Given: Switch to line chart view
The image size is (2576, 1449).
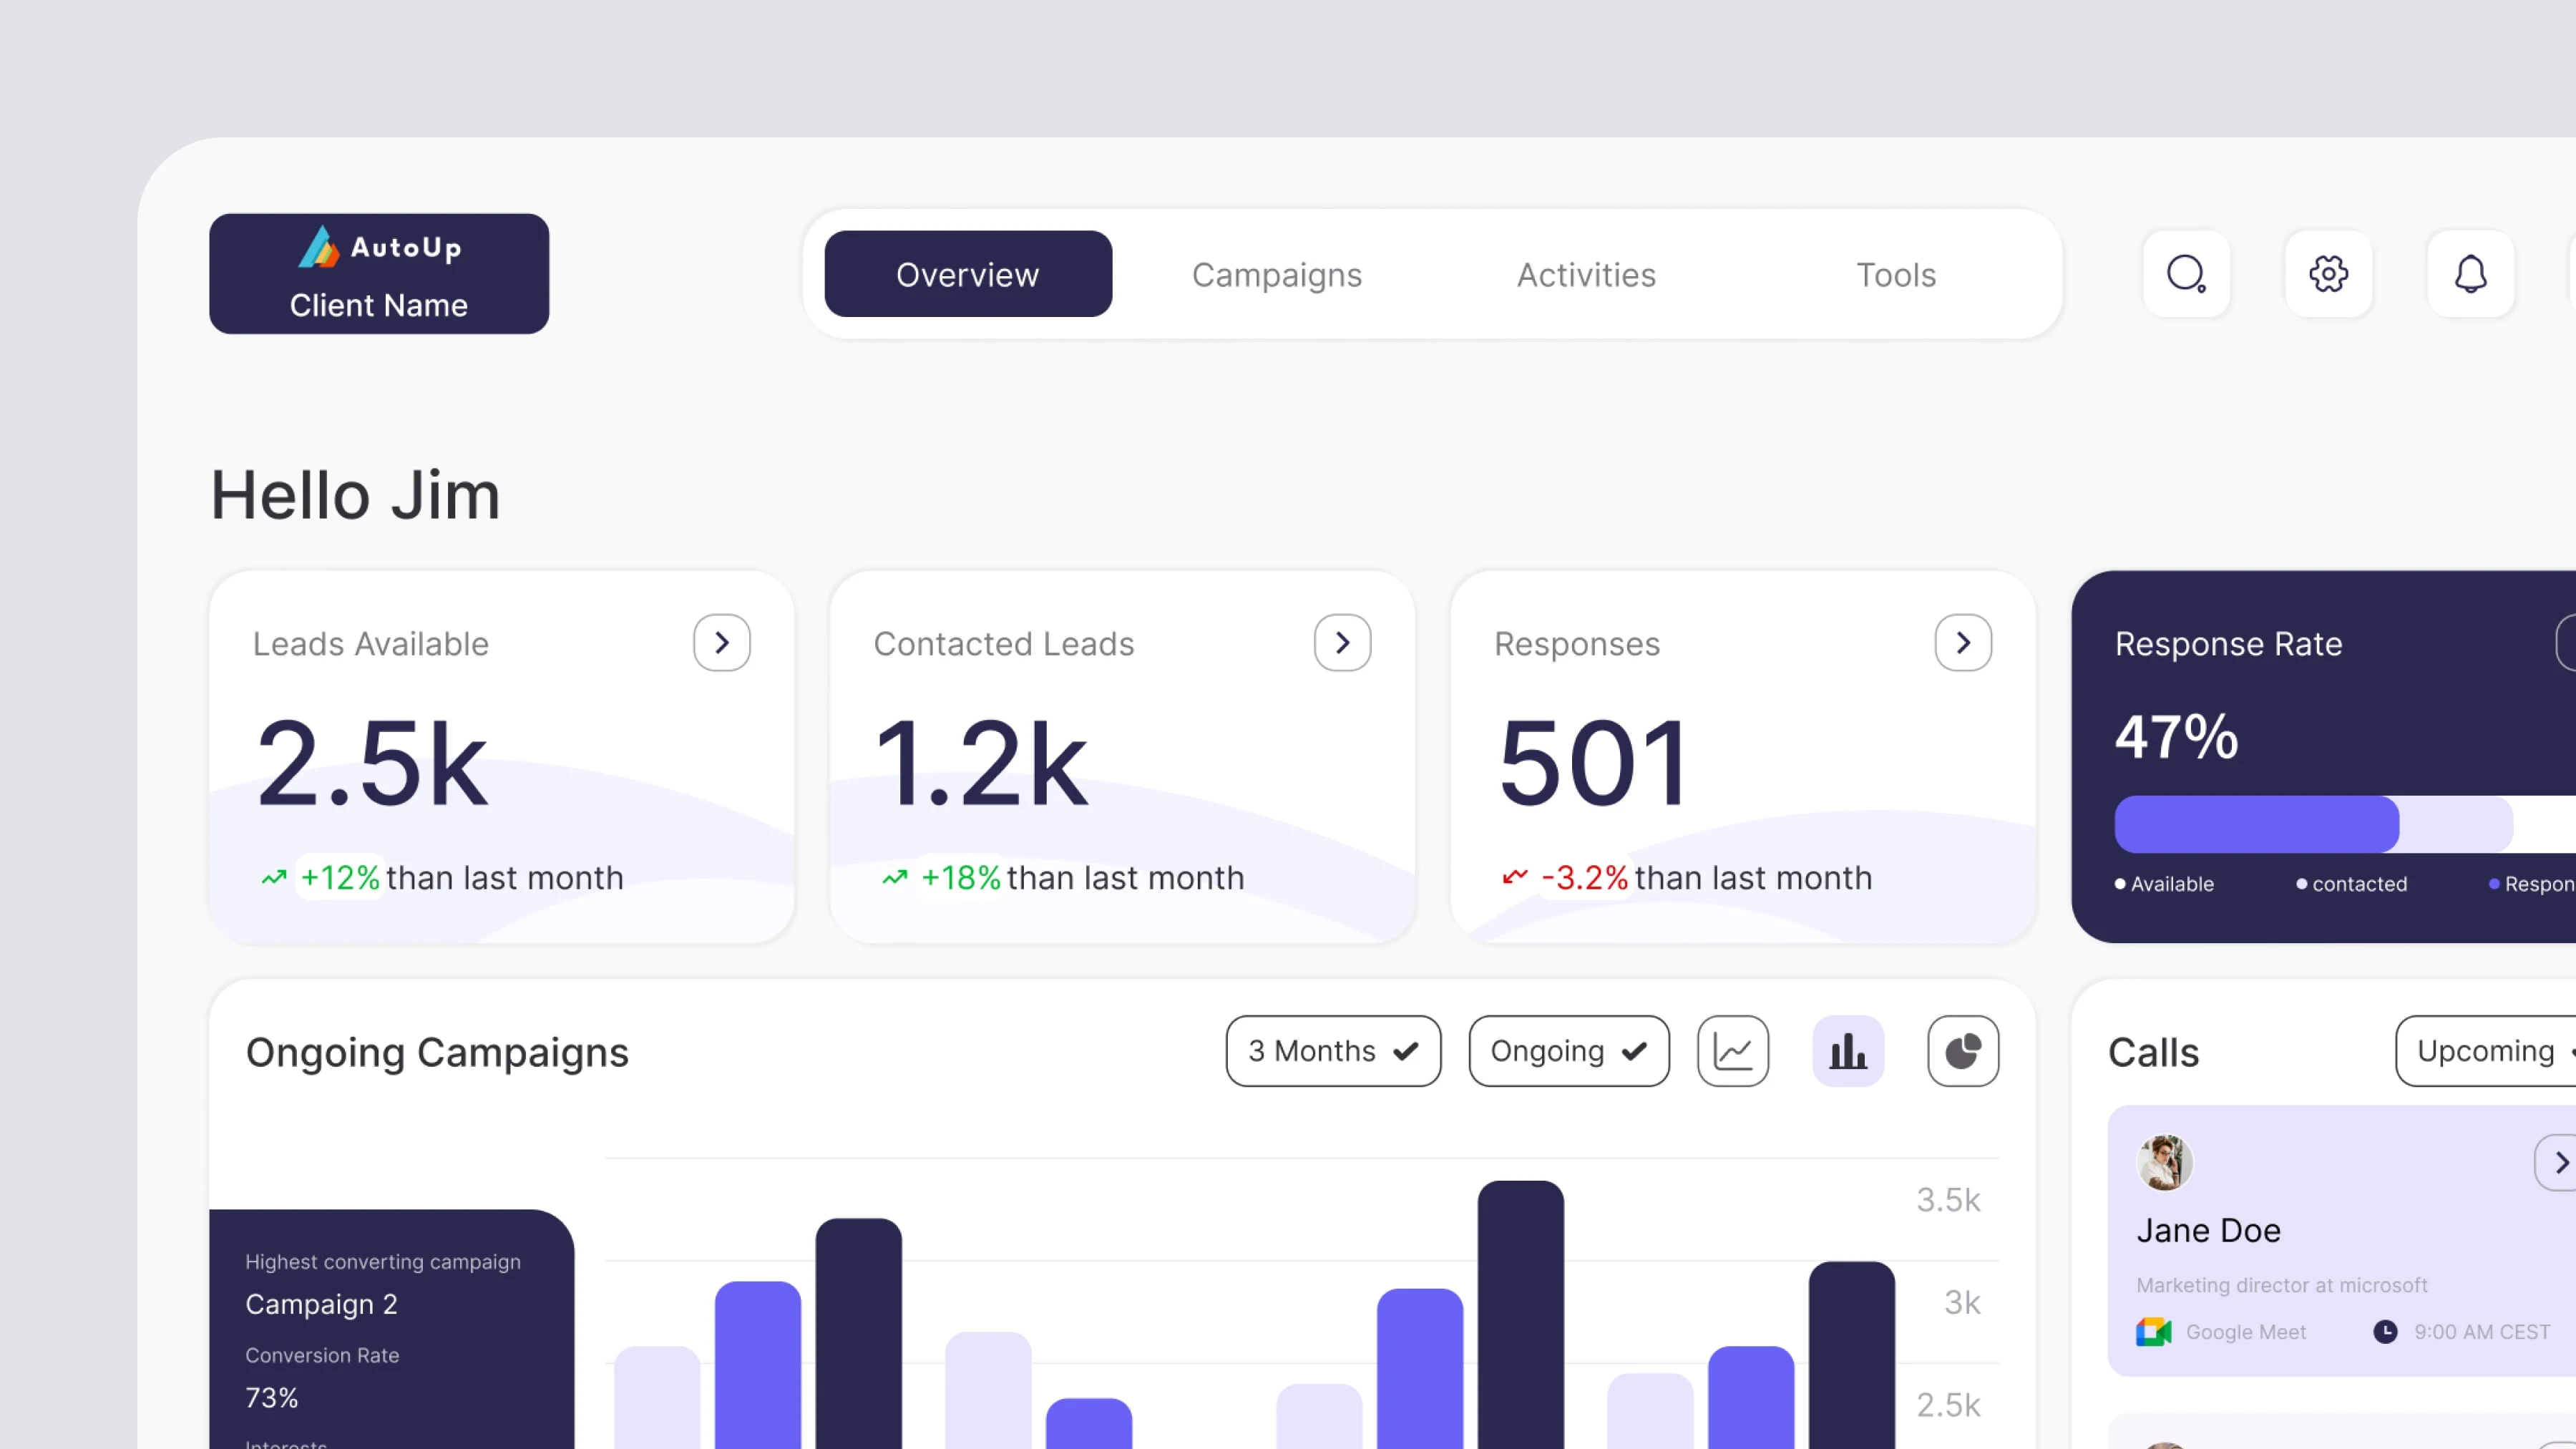Looking at the screenshot, I should [1733, 1051].
